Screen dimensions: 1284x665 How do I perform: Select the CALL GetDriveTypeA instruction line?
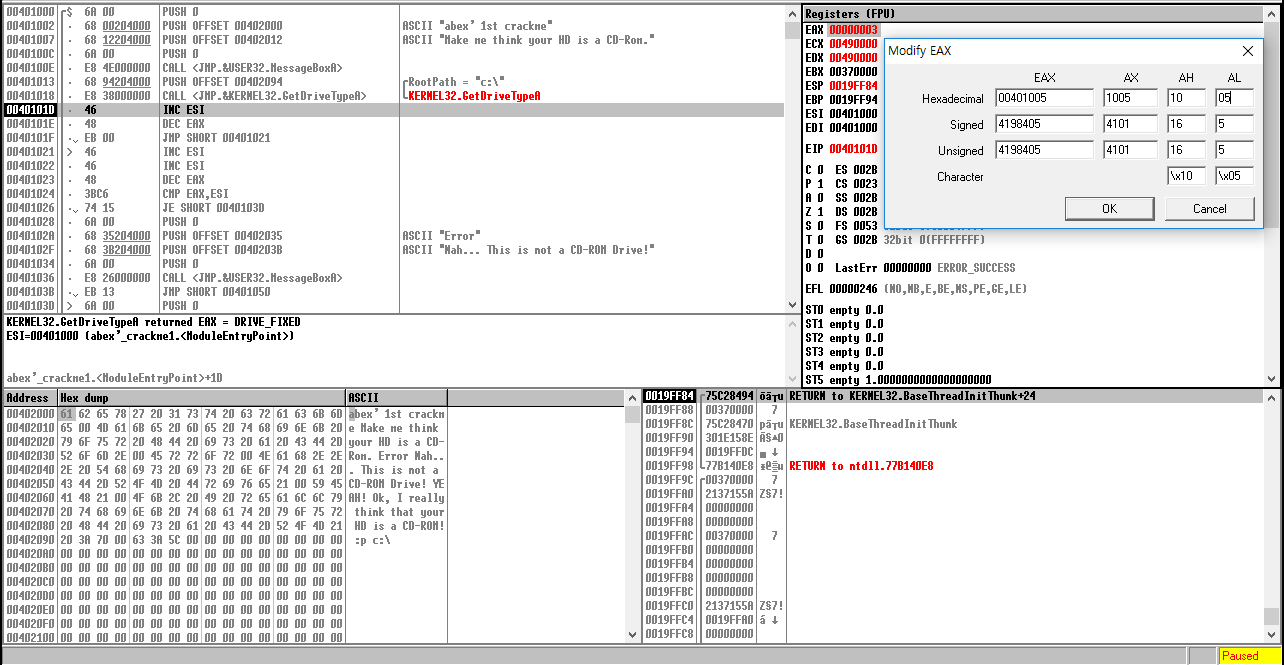tap(394, 96)
